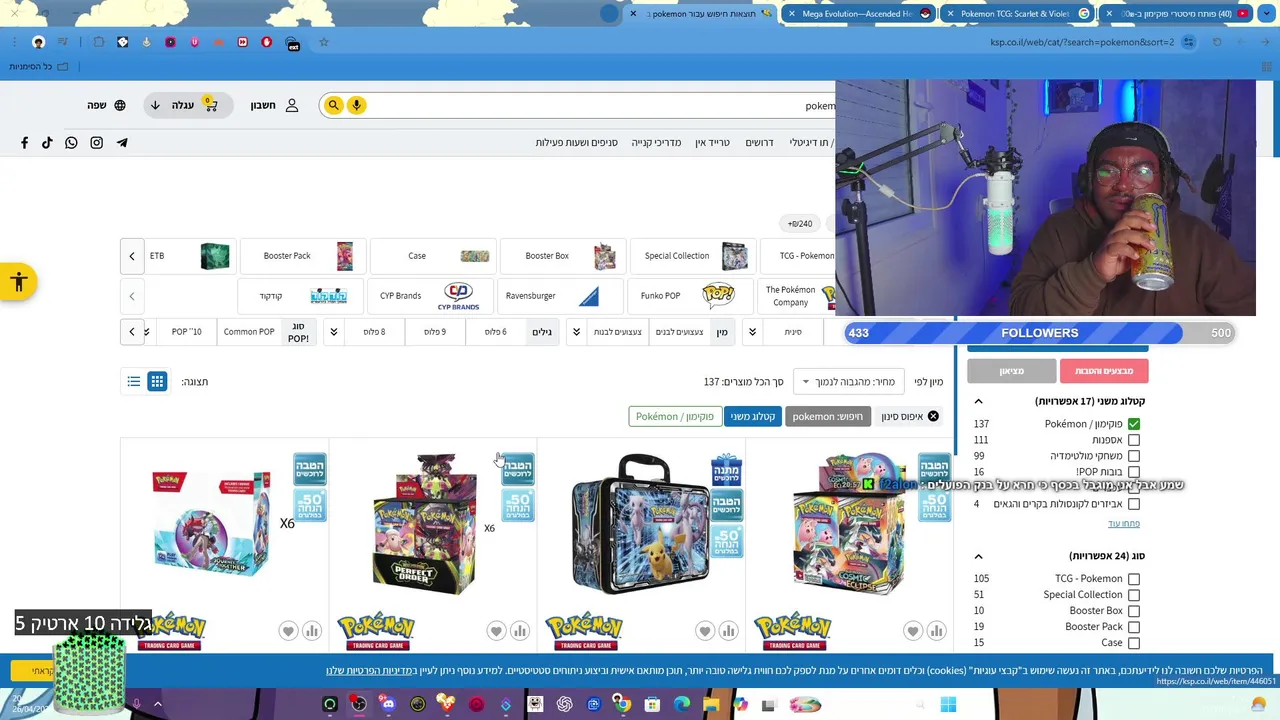This screenshot has width=1280, height=720.
Task: Check the Case type checkbox
Action: pos(1134,643)
